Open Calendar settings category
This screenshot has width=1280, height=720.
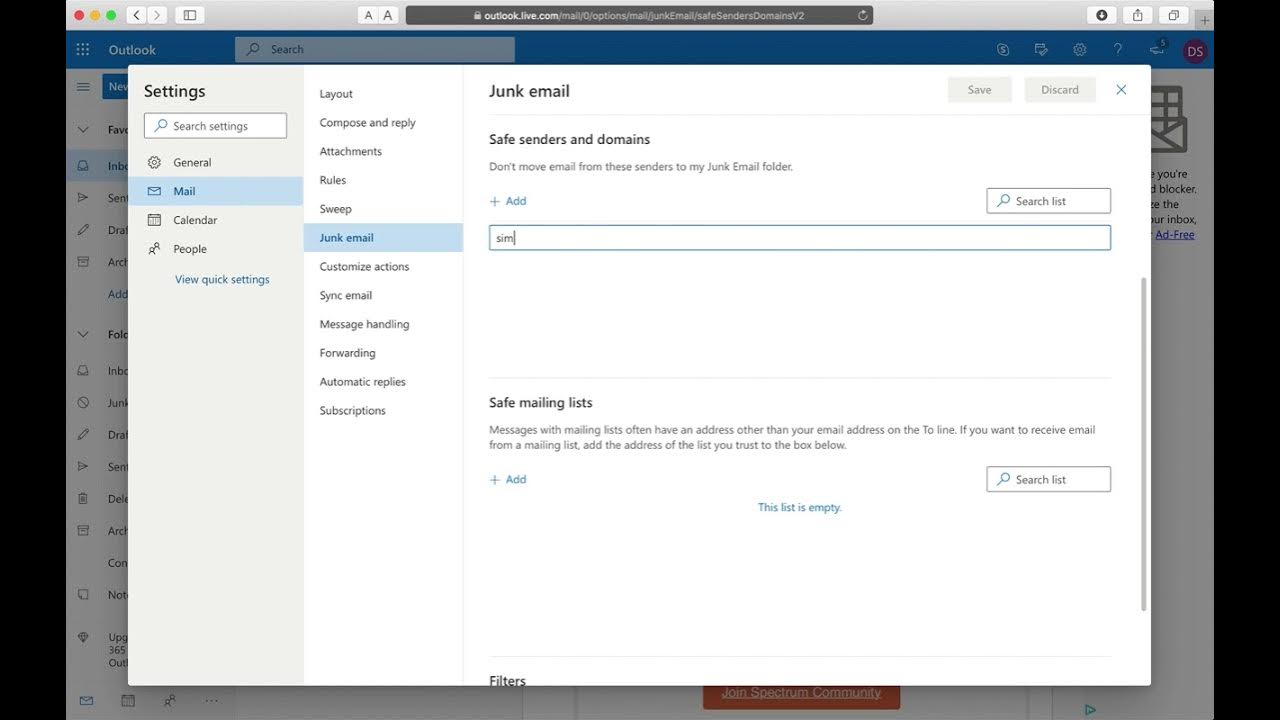(x=215, y=220)
